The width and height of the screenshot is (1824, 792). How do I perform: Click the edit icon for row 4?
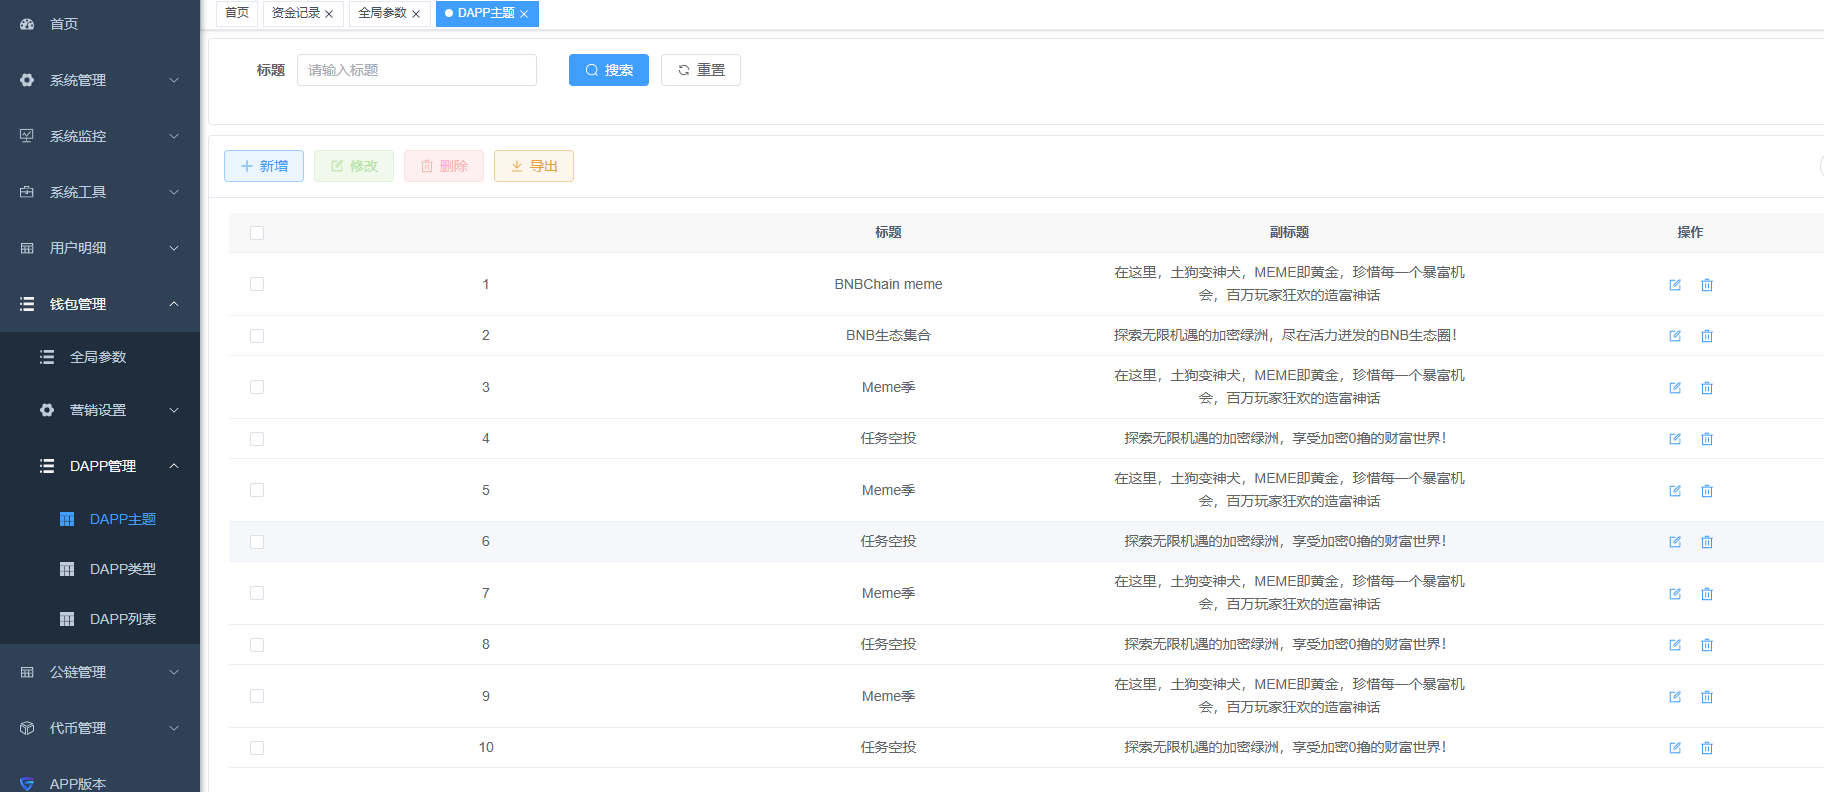(1675, 439)
